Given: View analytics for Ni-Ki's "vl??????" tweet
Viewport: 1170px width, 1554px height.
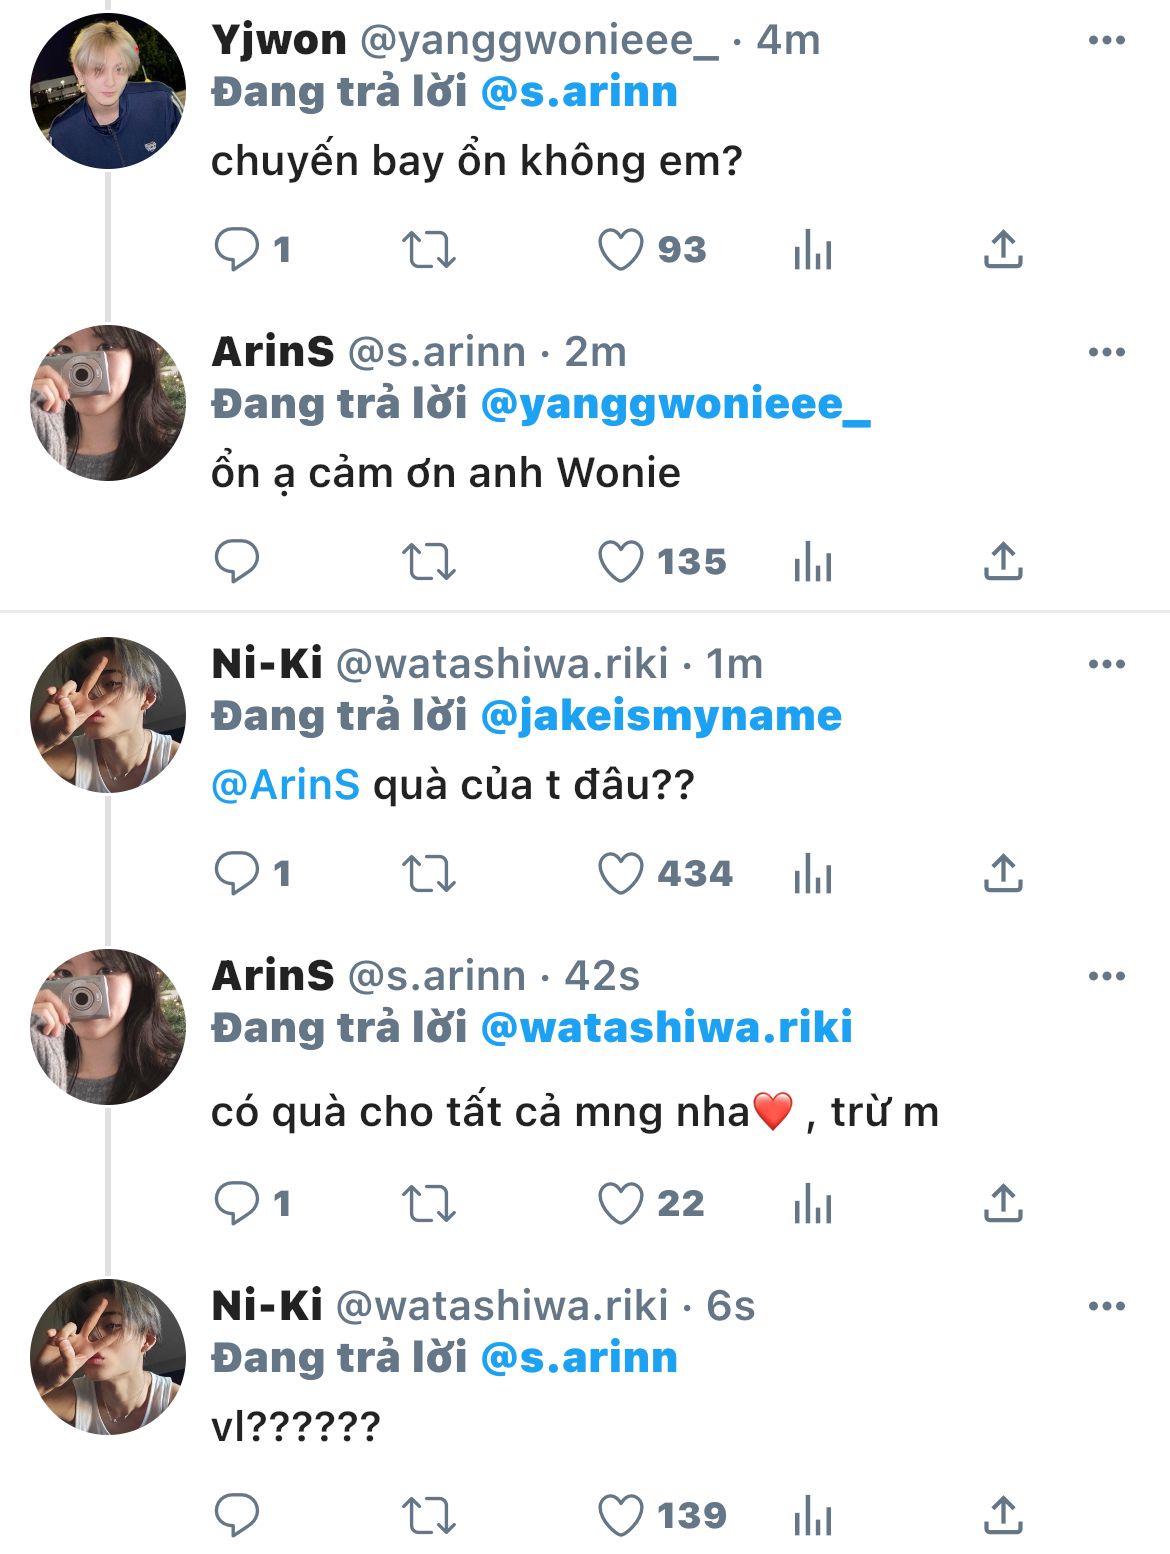Looking at the screenshot, I should (x=812, y=1516).
